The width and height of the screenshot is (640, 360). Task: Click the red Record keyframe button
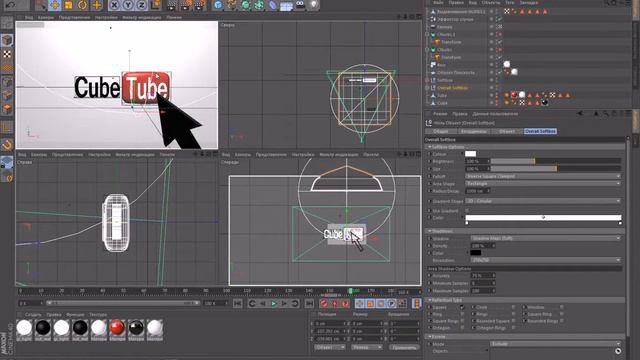point(324,304)
